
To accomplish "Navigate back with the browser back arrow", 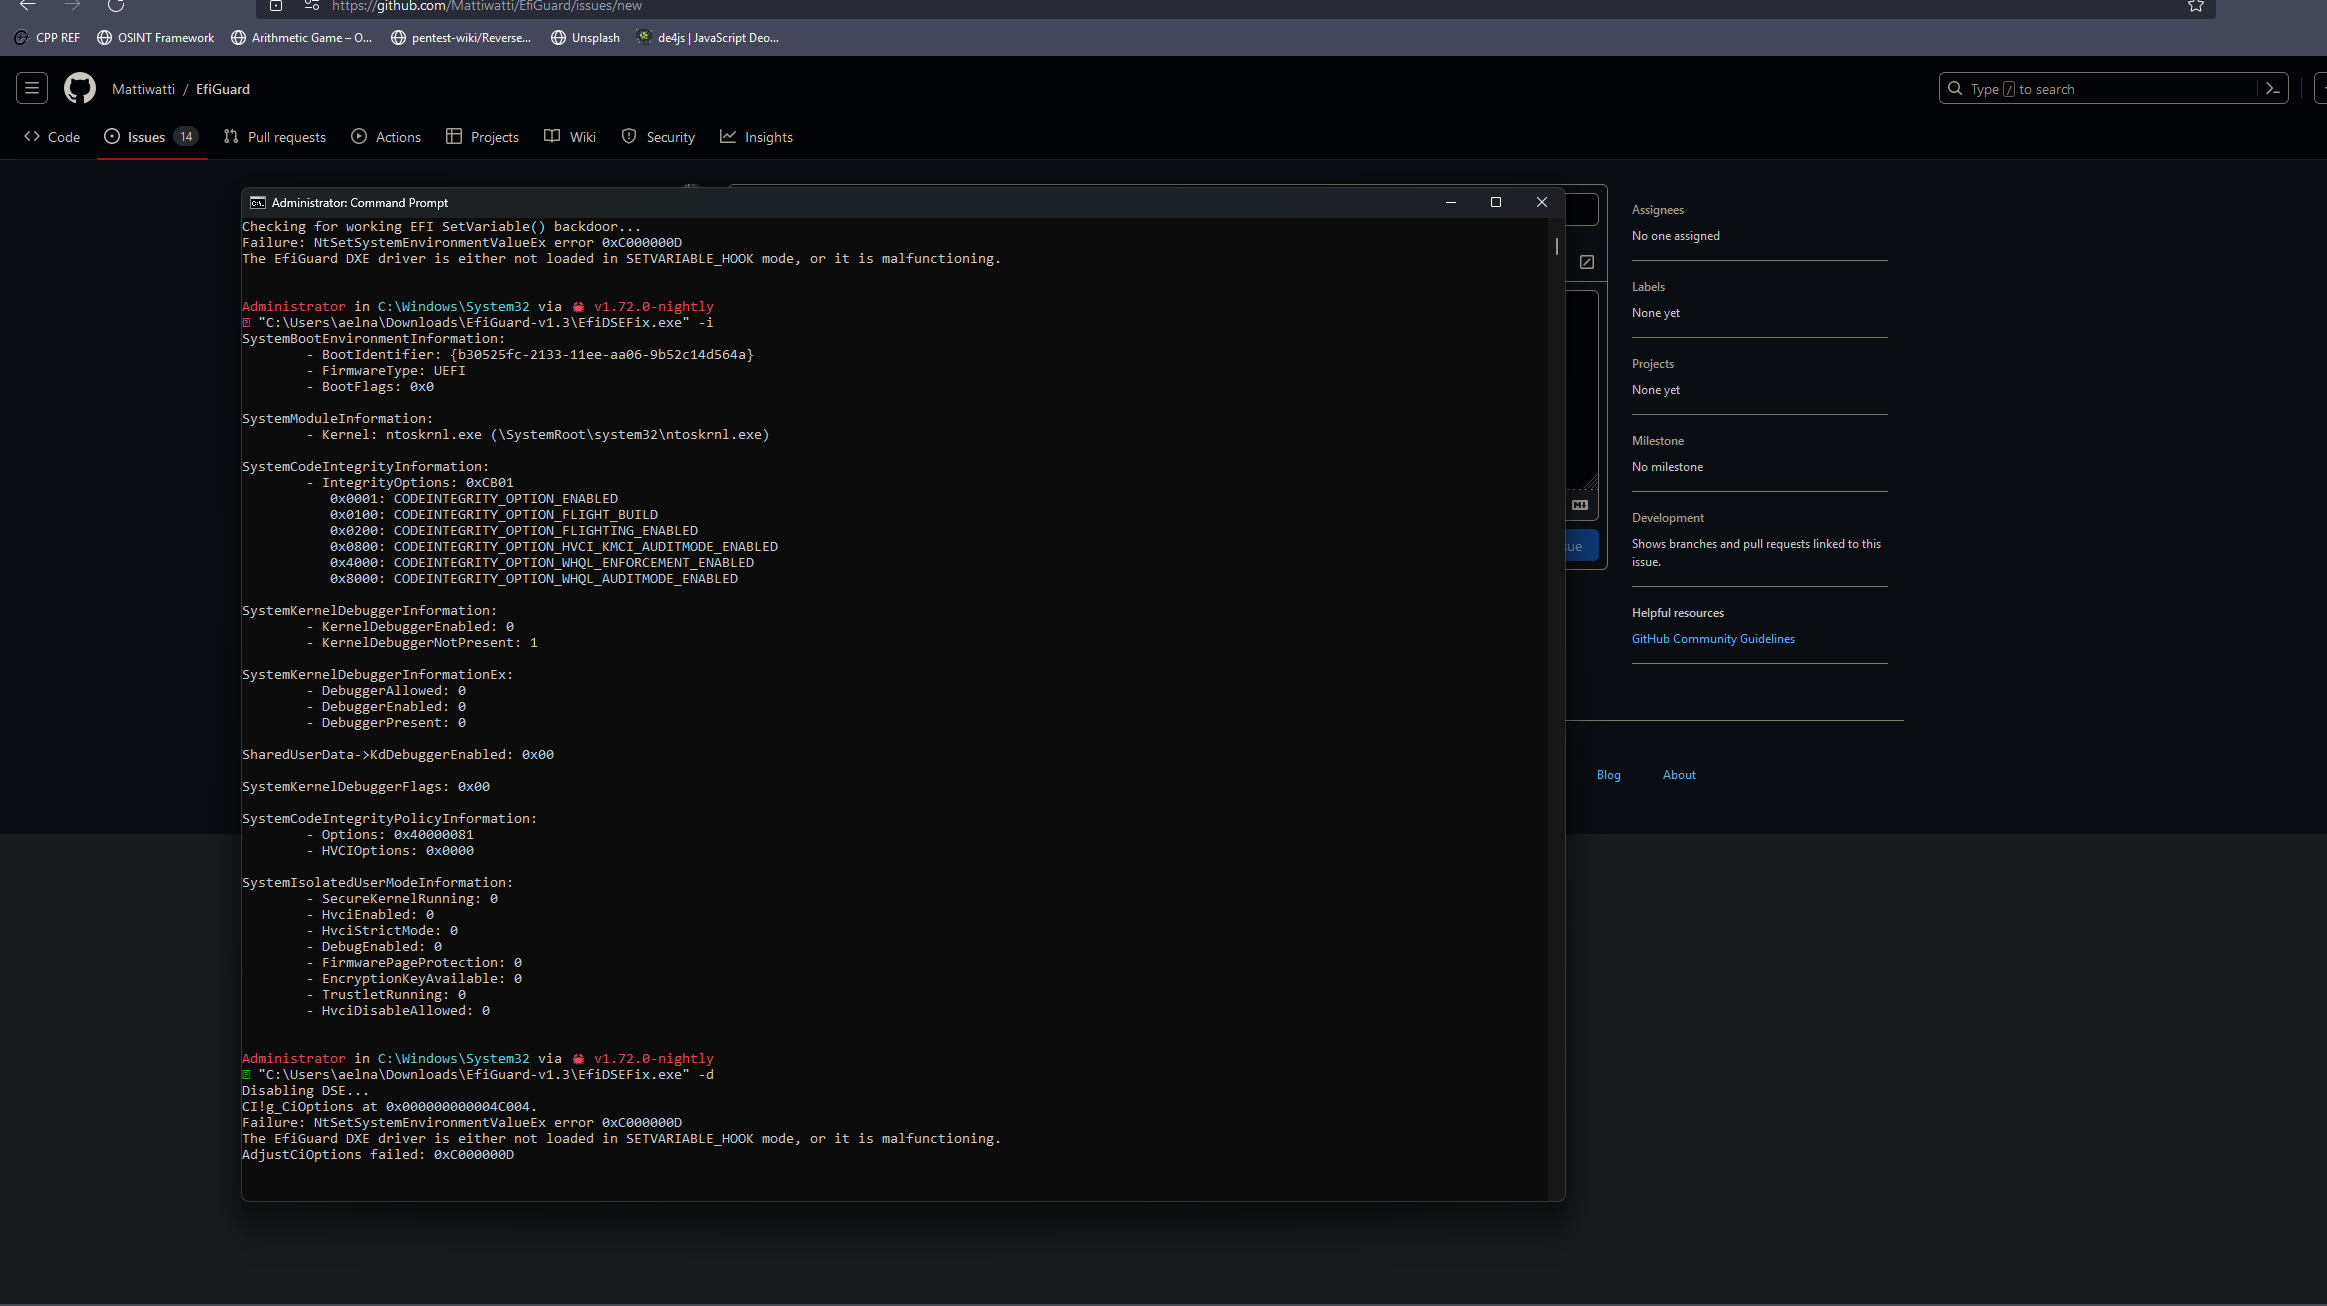I will [26, 6].
